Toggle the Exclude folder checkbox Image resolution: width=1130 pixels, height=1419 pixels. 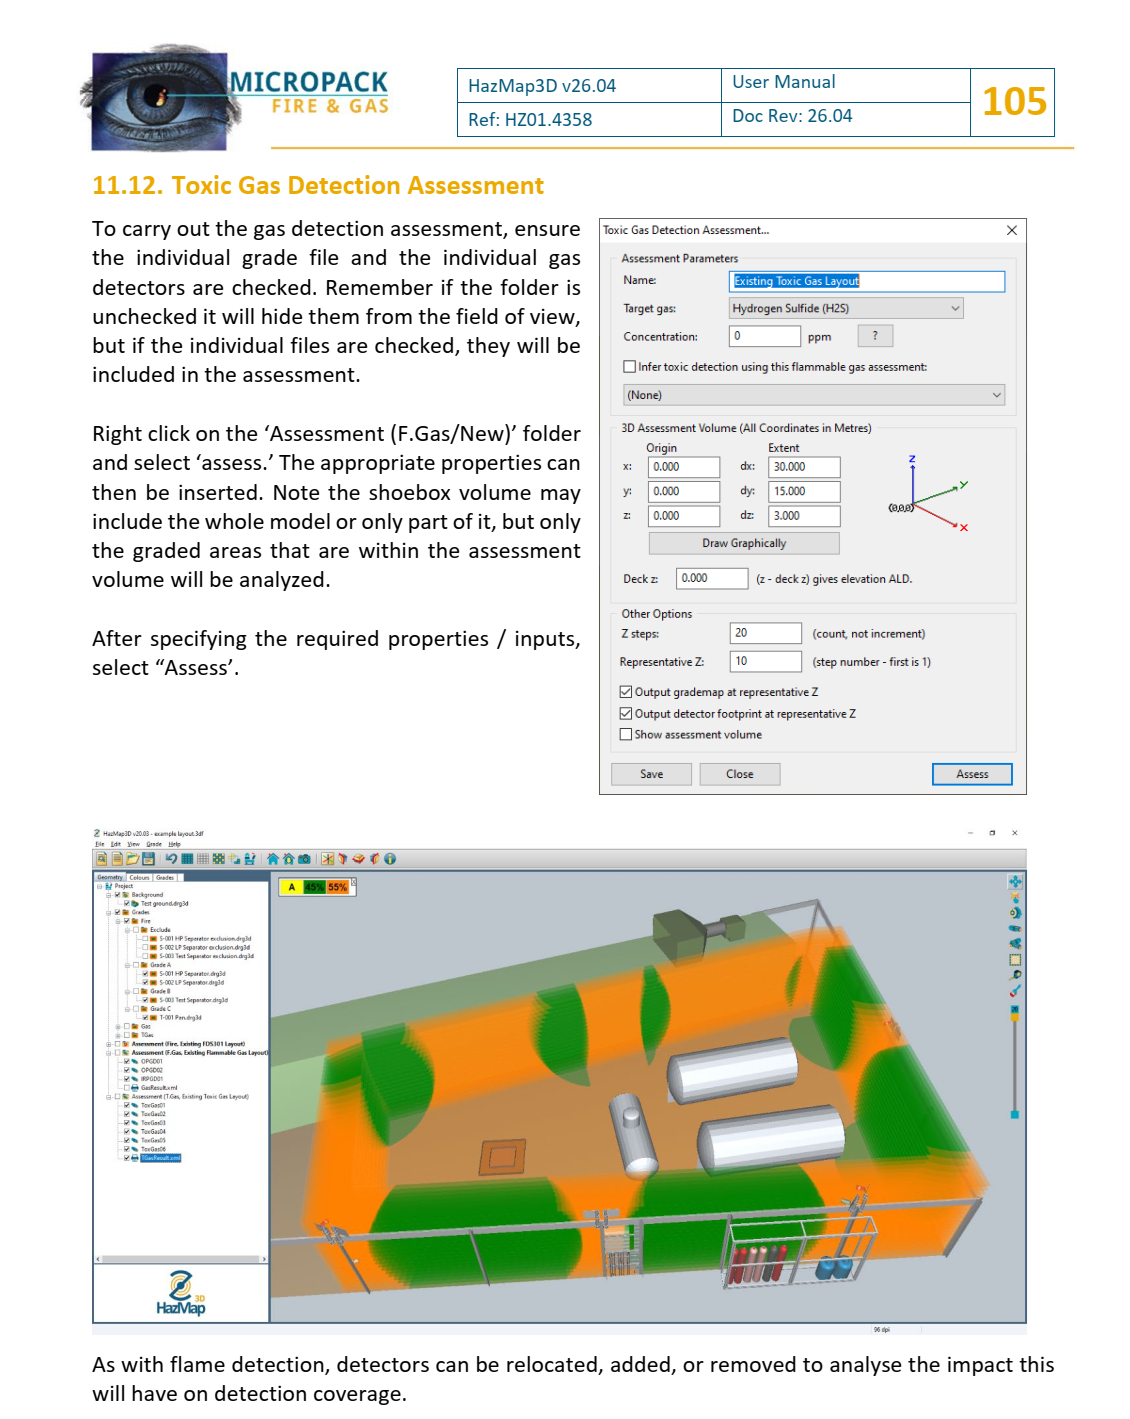[x=136, y=930]
